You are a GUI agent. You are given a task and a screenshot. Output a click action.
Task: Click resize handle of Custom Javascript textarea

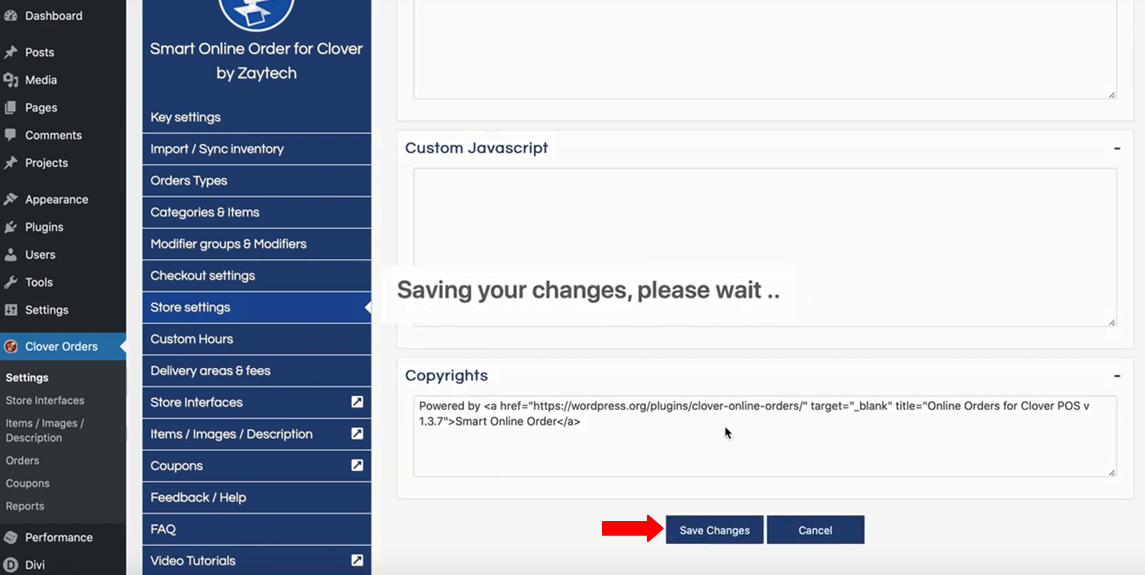[x=1111, y=321]
